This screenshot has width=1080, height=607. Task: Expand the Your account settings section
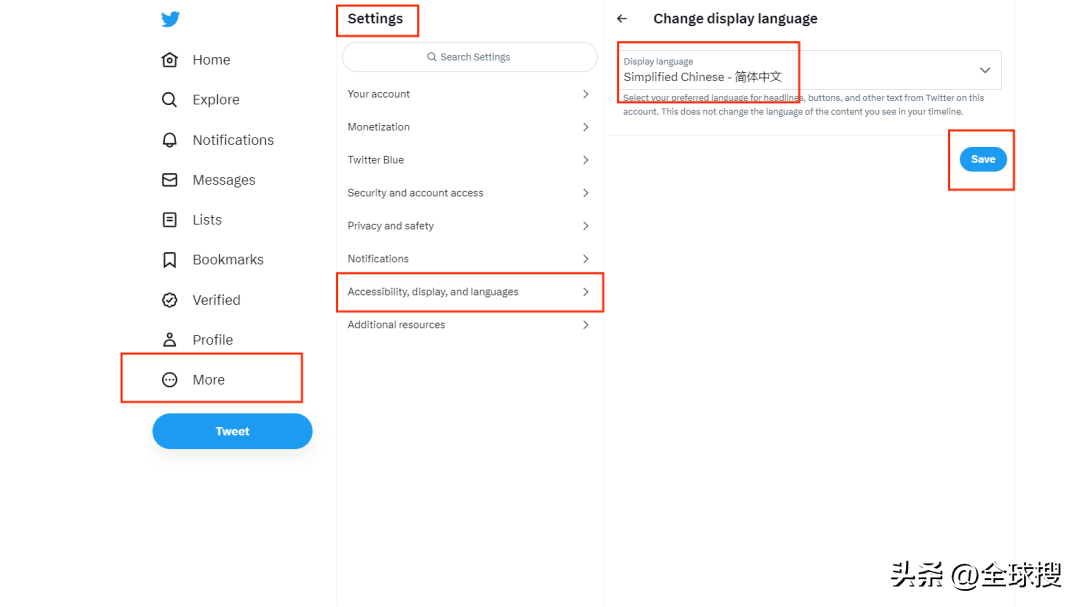click(469, 94)
